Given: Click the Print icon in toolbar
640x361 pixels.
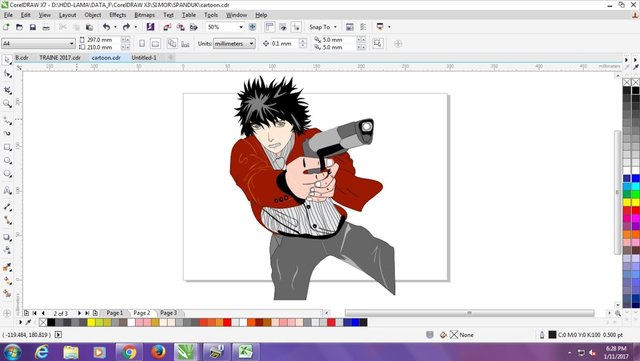Looking at the screenshot, I should [46, 27].
